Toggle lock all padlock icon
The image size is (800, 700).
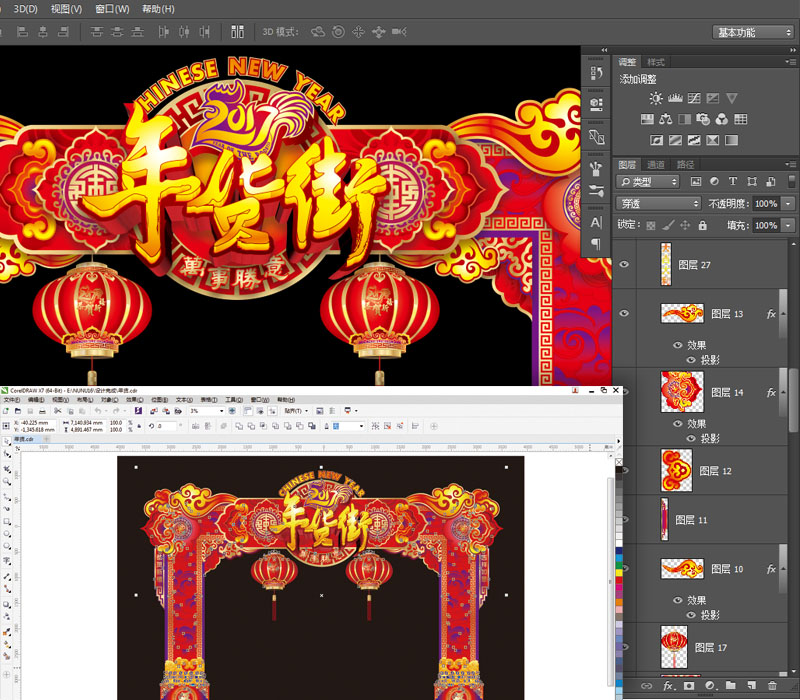point(703,225)
